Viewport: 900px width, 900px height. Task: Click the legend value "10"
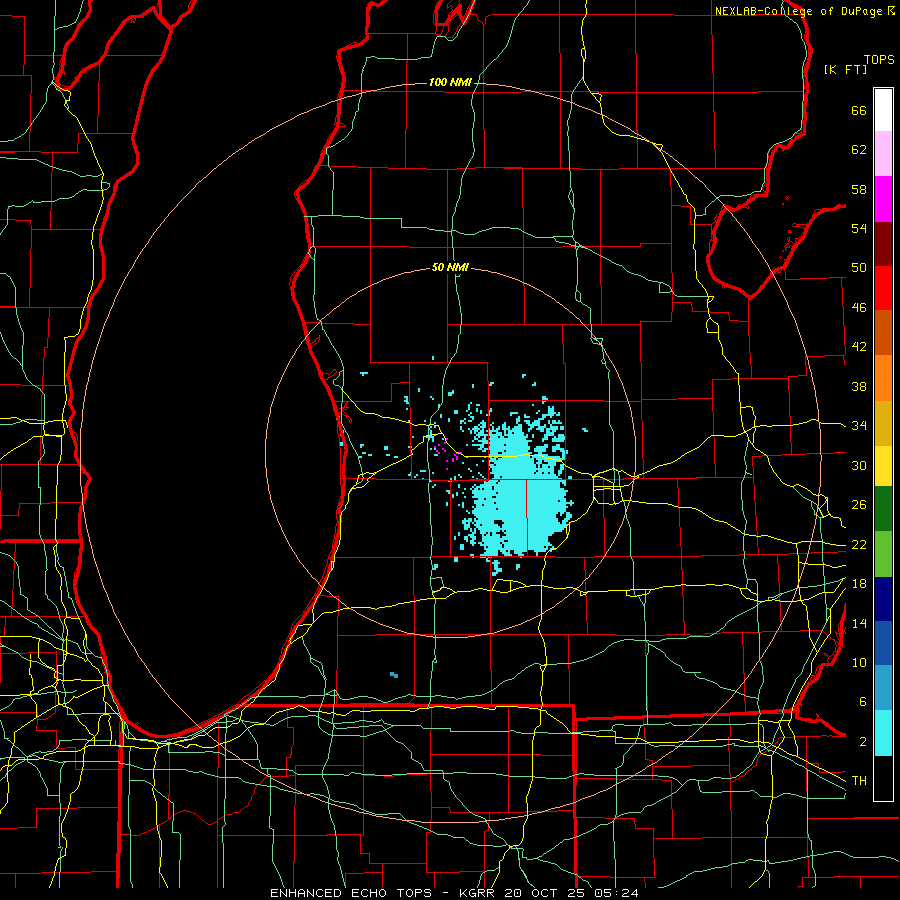coord(859,662)
